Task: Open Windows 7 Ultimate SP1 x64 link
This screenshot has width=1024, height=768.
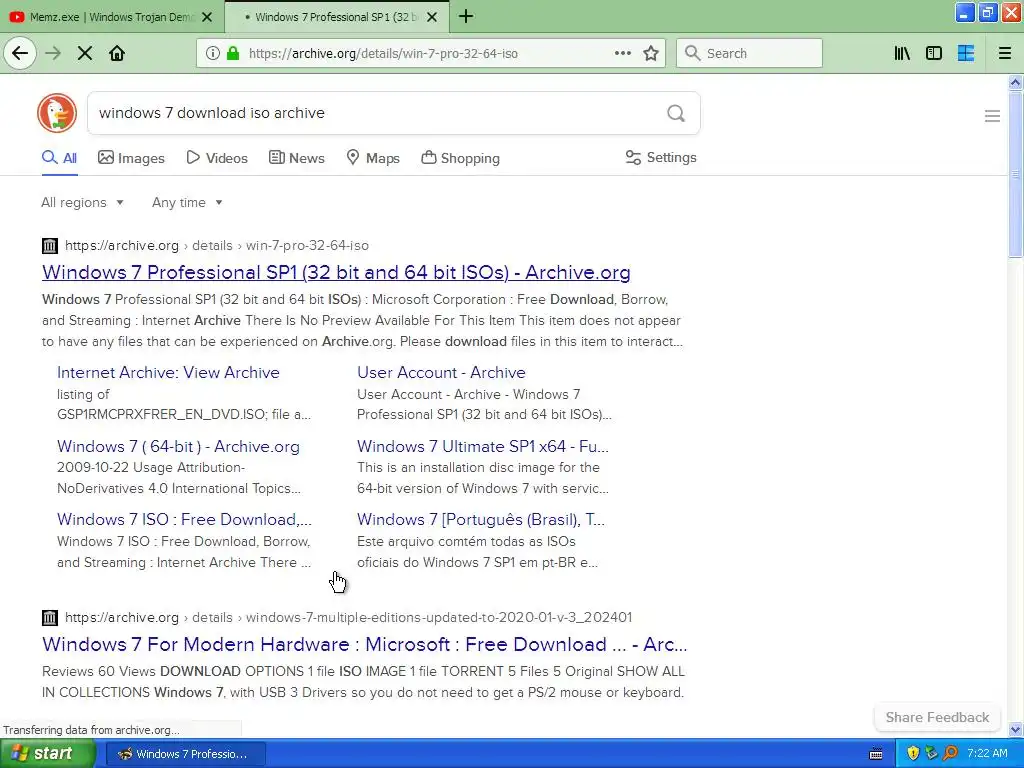Action: [x=483, y=446]
